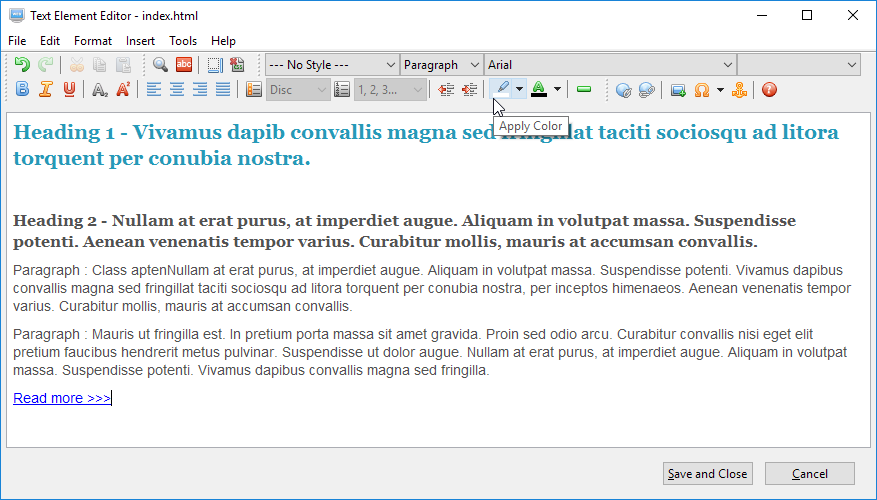
Task: Open the Disc bullet style dropdown
Action: [298, 89]
